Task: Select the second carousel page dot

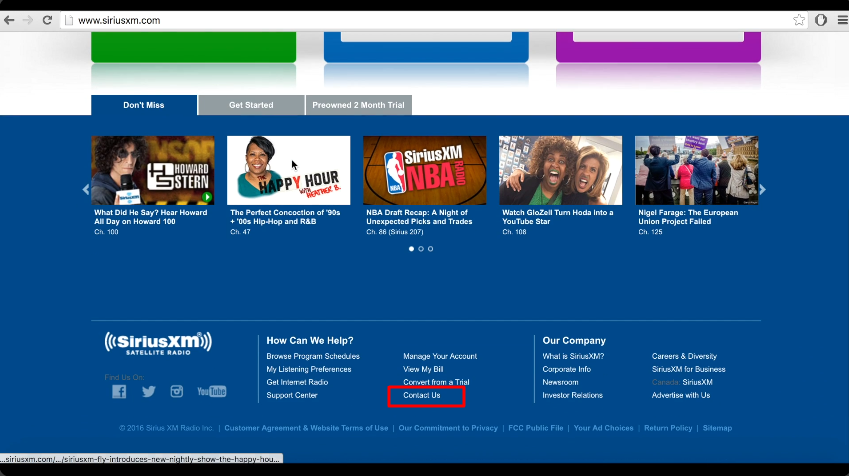Action: 421,249
